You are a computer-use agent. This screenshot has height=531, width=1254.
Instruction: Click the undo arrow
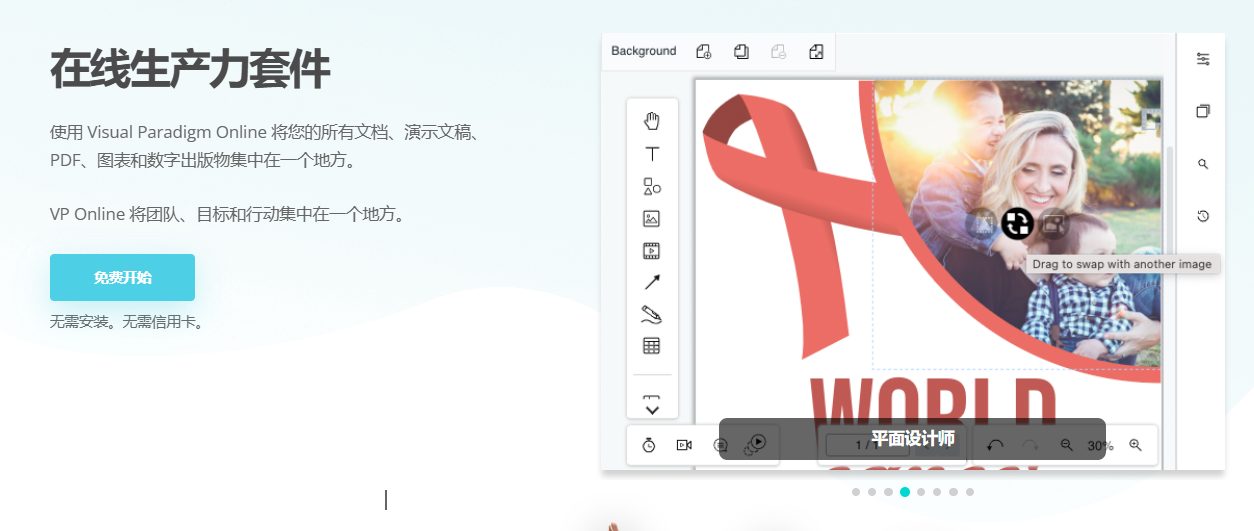994,445
